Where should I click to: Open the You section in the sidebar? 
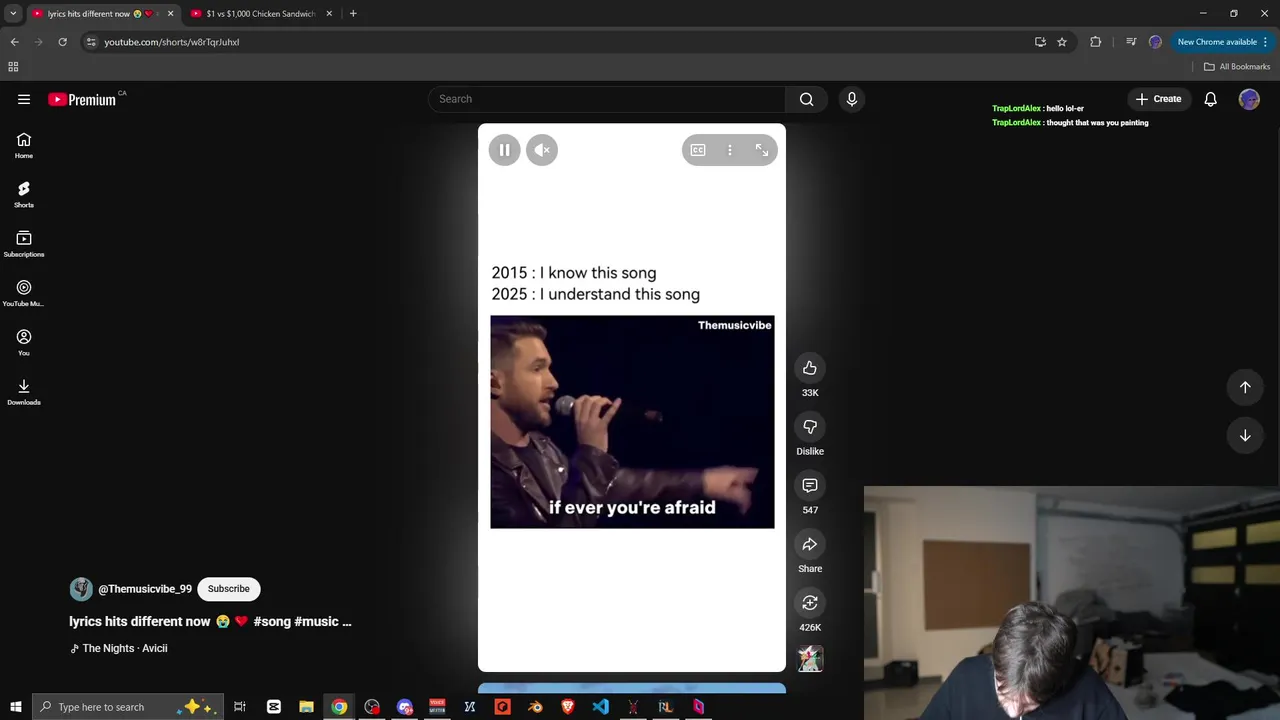24,343
